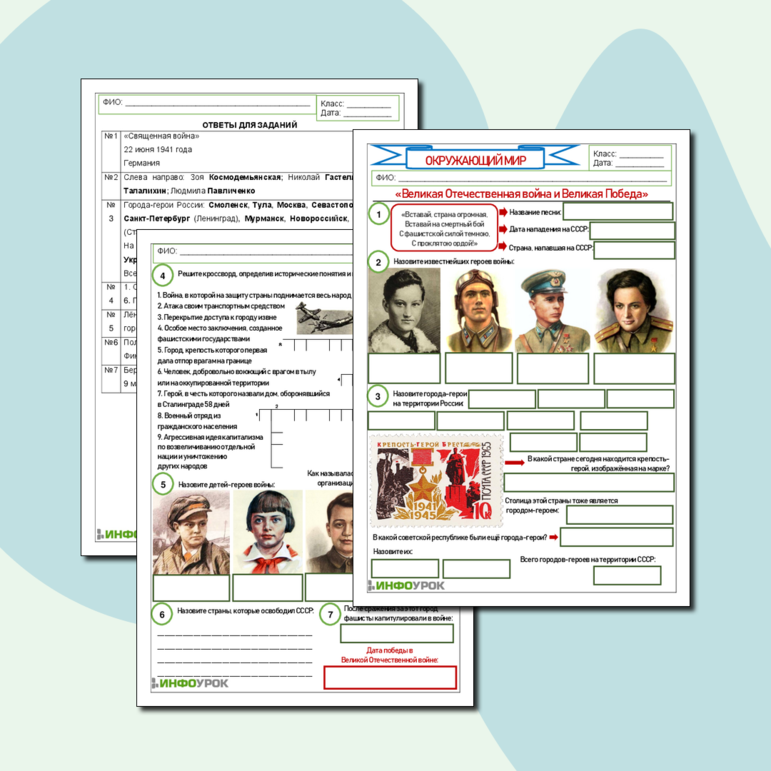771x771 pixels.
Task: Click the Инфоурок logo at the middle worksheet's bottom
Action: pyautogui.click(x=190, y=684)
